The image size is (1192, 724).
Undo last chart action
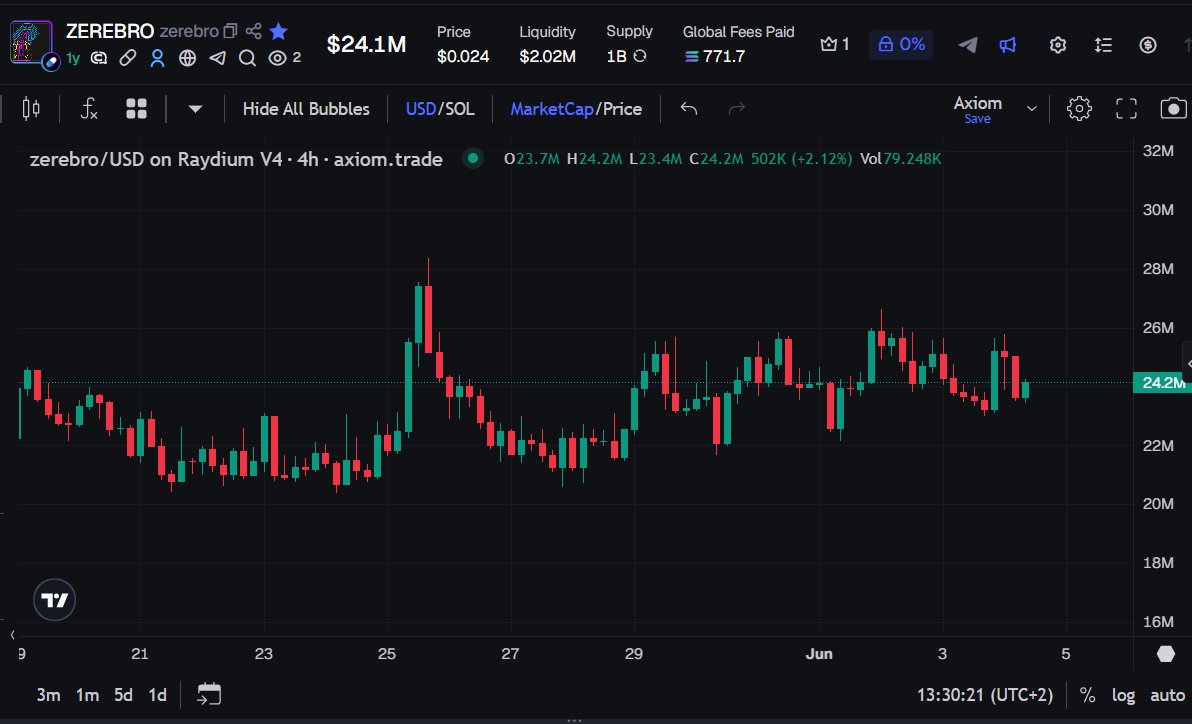[689, 109]
